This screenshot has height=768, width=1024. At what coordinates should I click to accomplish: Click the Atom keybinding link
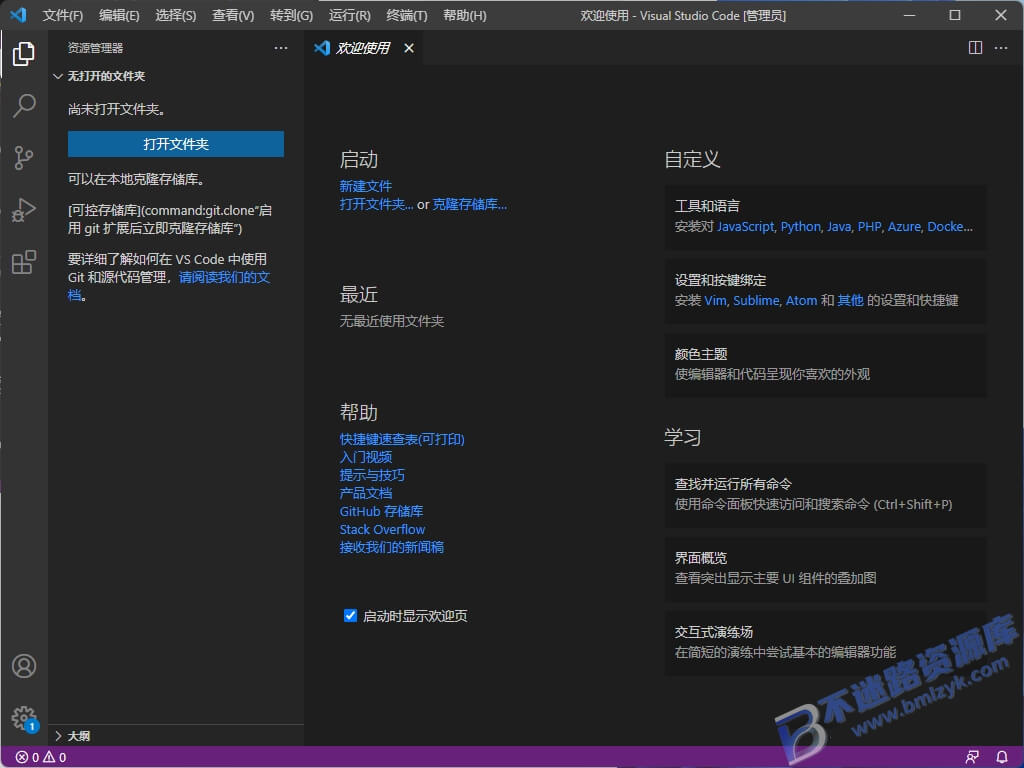pyautogui.click(x=801, y=300)
